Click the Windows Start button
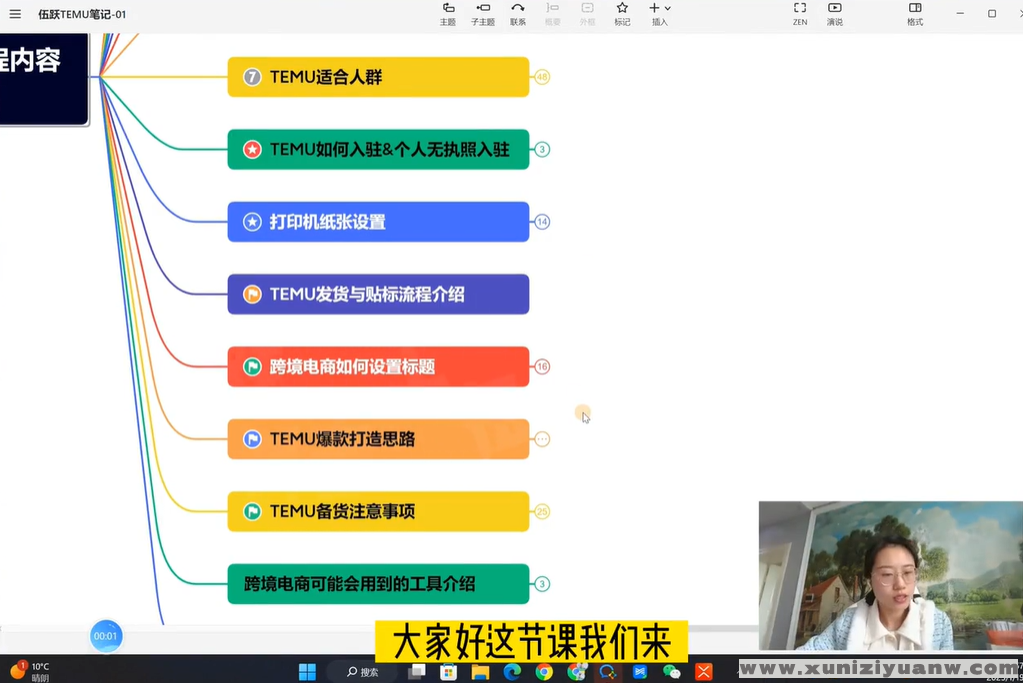 (306, 671)
